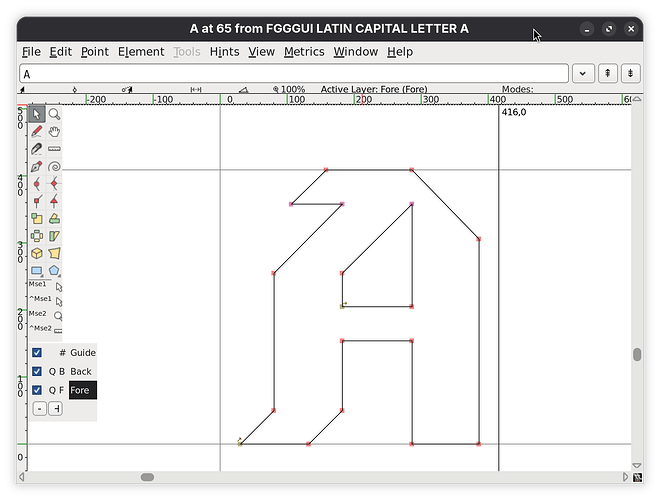660x500 pixels.
Task: Click the remove layer minus button
Action: click(39, 408)
